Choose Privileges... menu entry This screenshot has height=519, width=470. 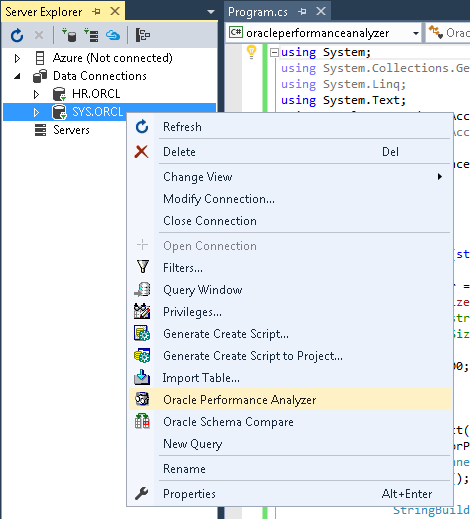(x=290, y=312)
